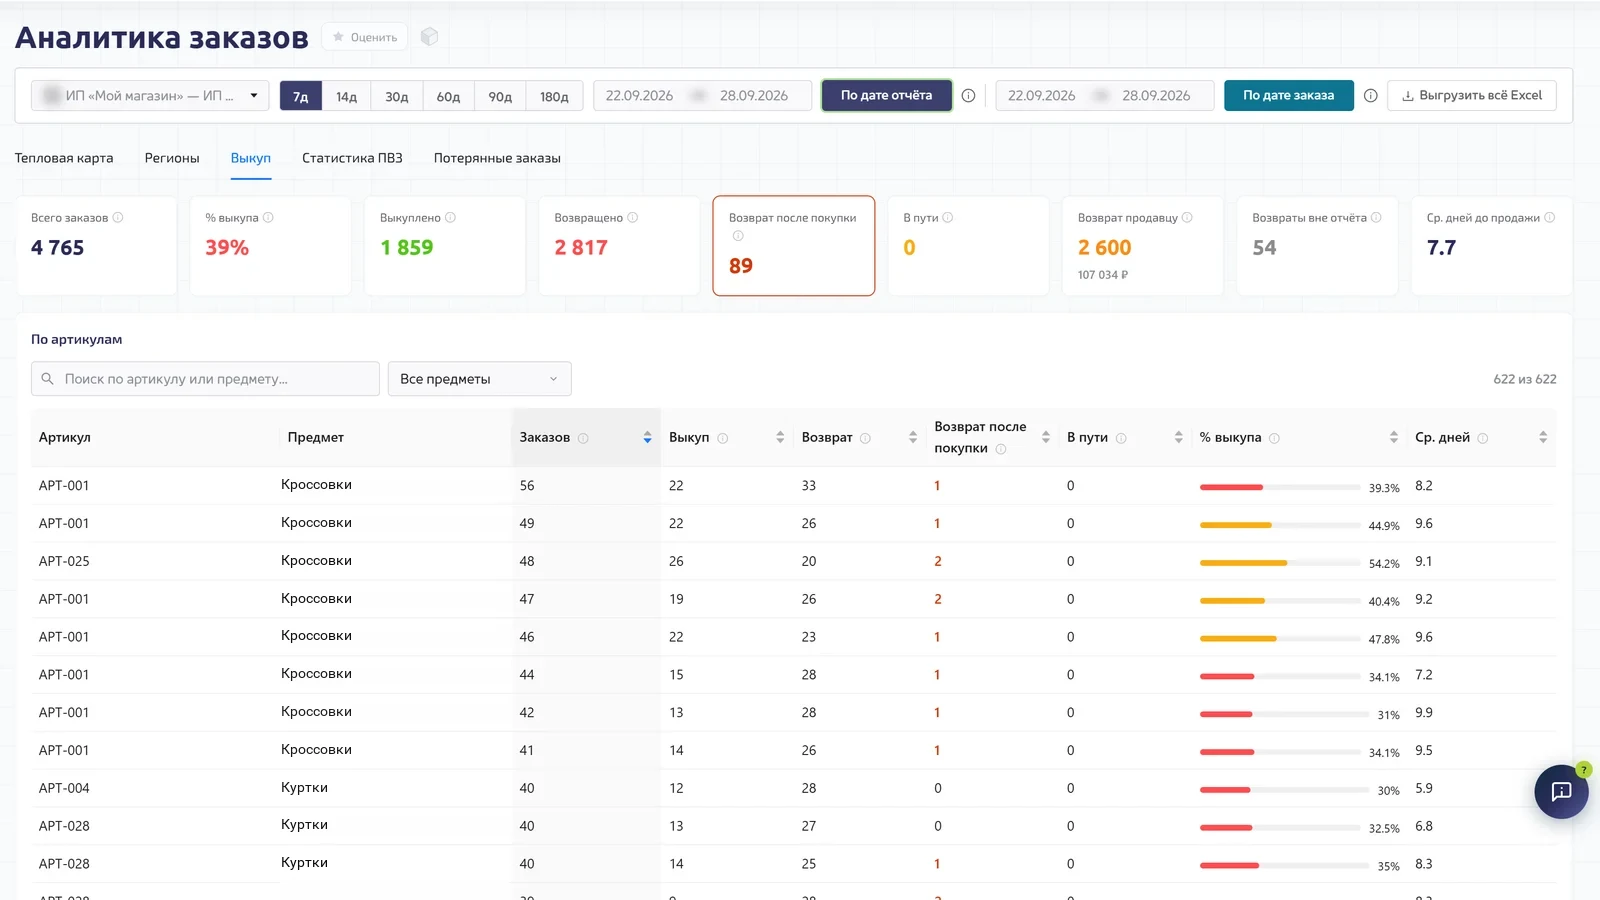
Task: Click the cube icon beside the Оценить button
Action: tap(429, 37)
